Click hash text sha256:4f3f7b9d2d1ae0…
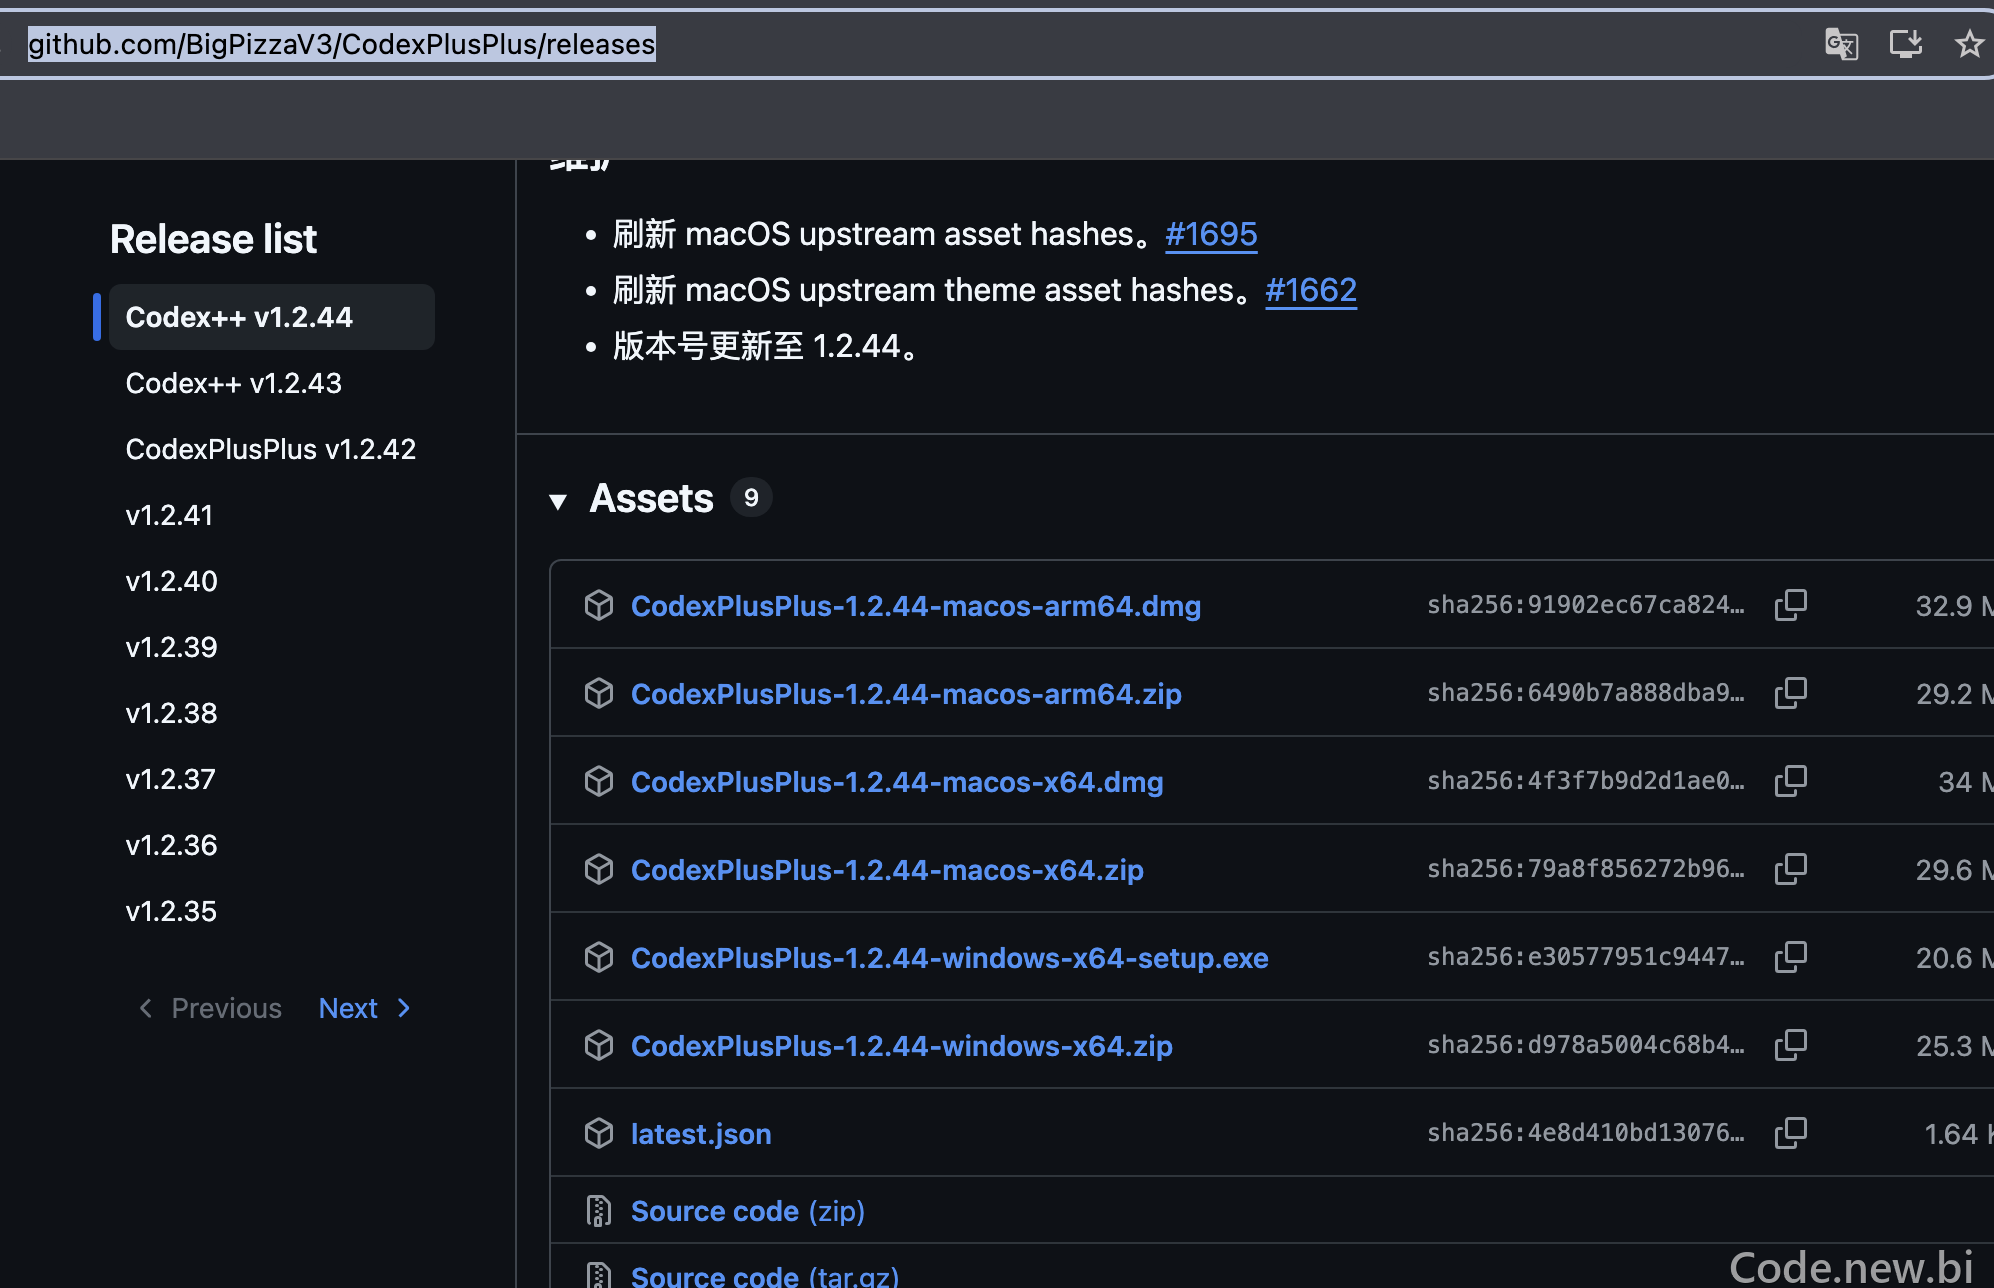 (x=1586, y=781)
